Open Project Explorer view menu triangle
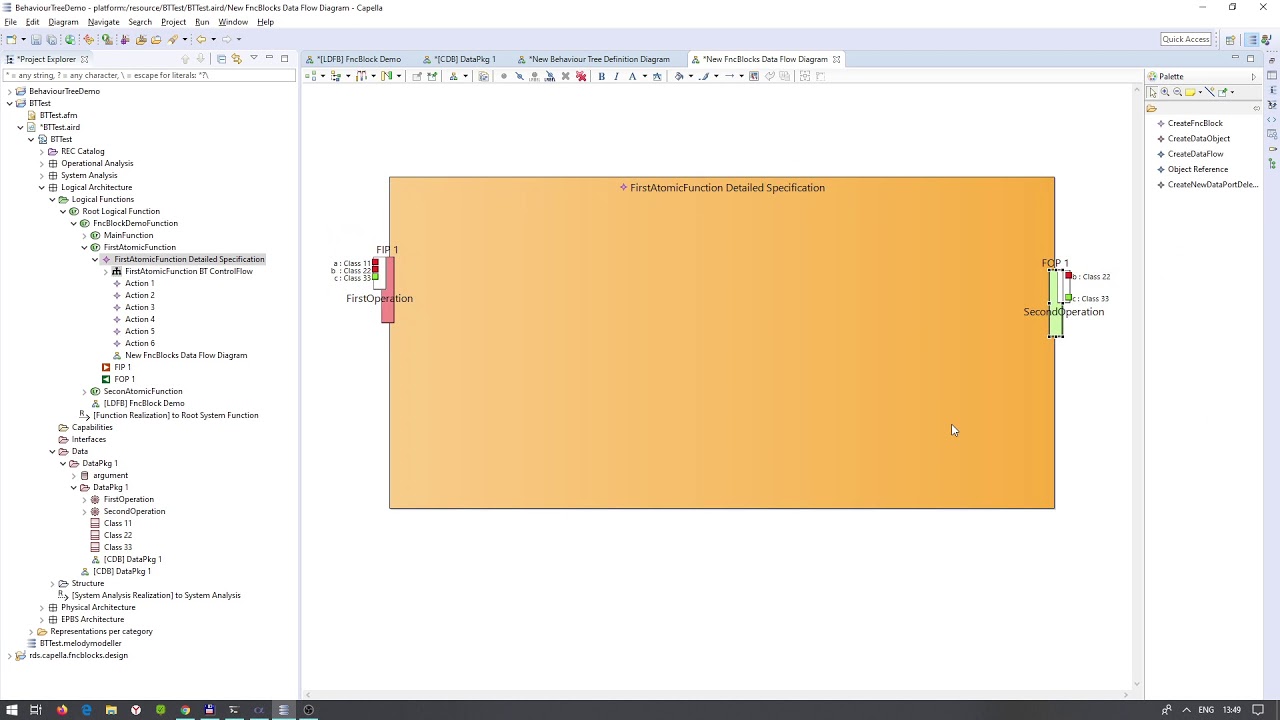The height and width of the screenshot is (720, 1280). pyautogui.click(x=253, y=58)
